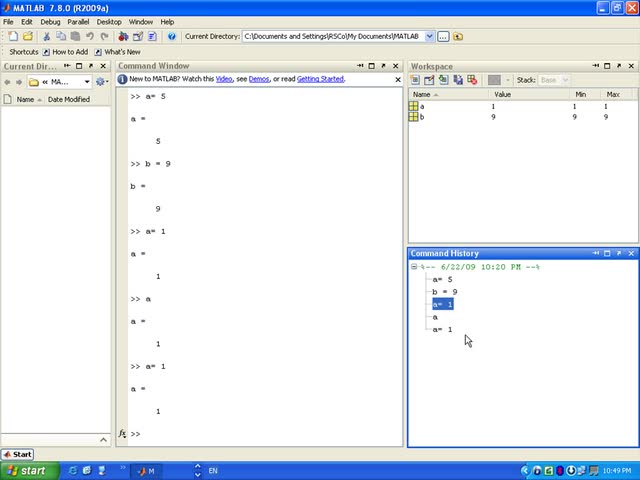Viewport: 640px width, 480px height.
Task: Open the MA... folder dropdown in Current Directory
Action: (x=87, y=82)
